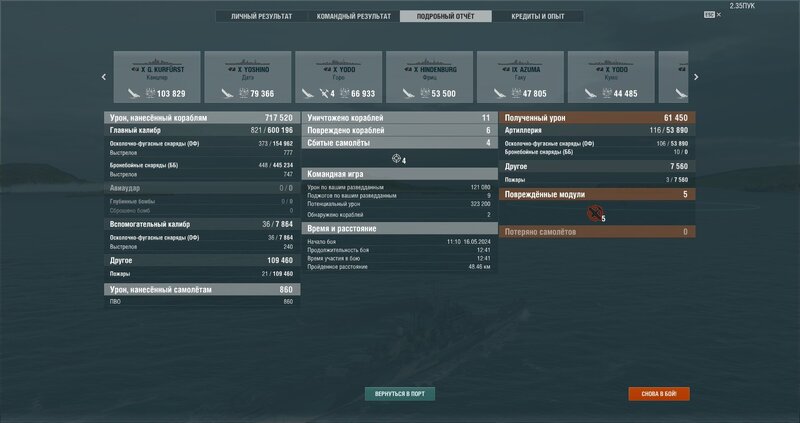The width and height of the screenshot is (800, 423).
Task: Click the damage icon beside 44 485 on Yodo card
Action: click(607, 93)
